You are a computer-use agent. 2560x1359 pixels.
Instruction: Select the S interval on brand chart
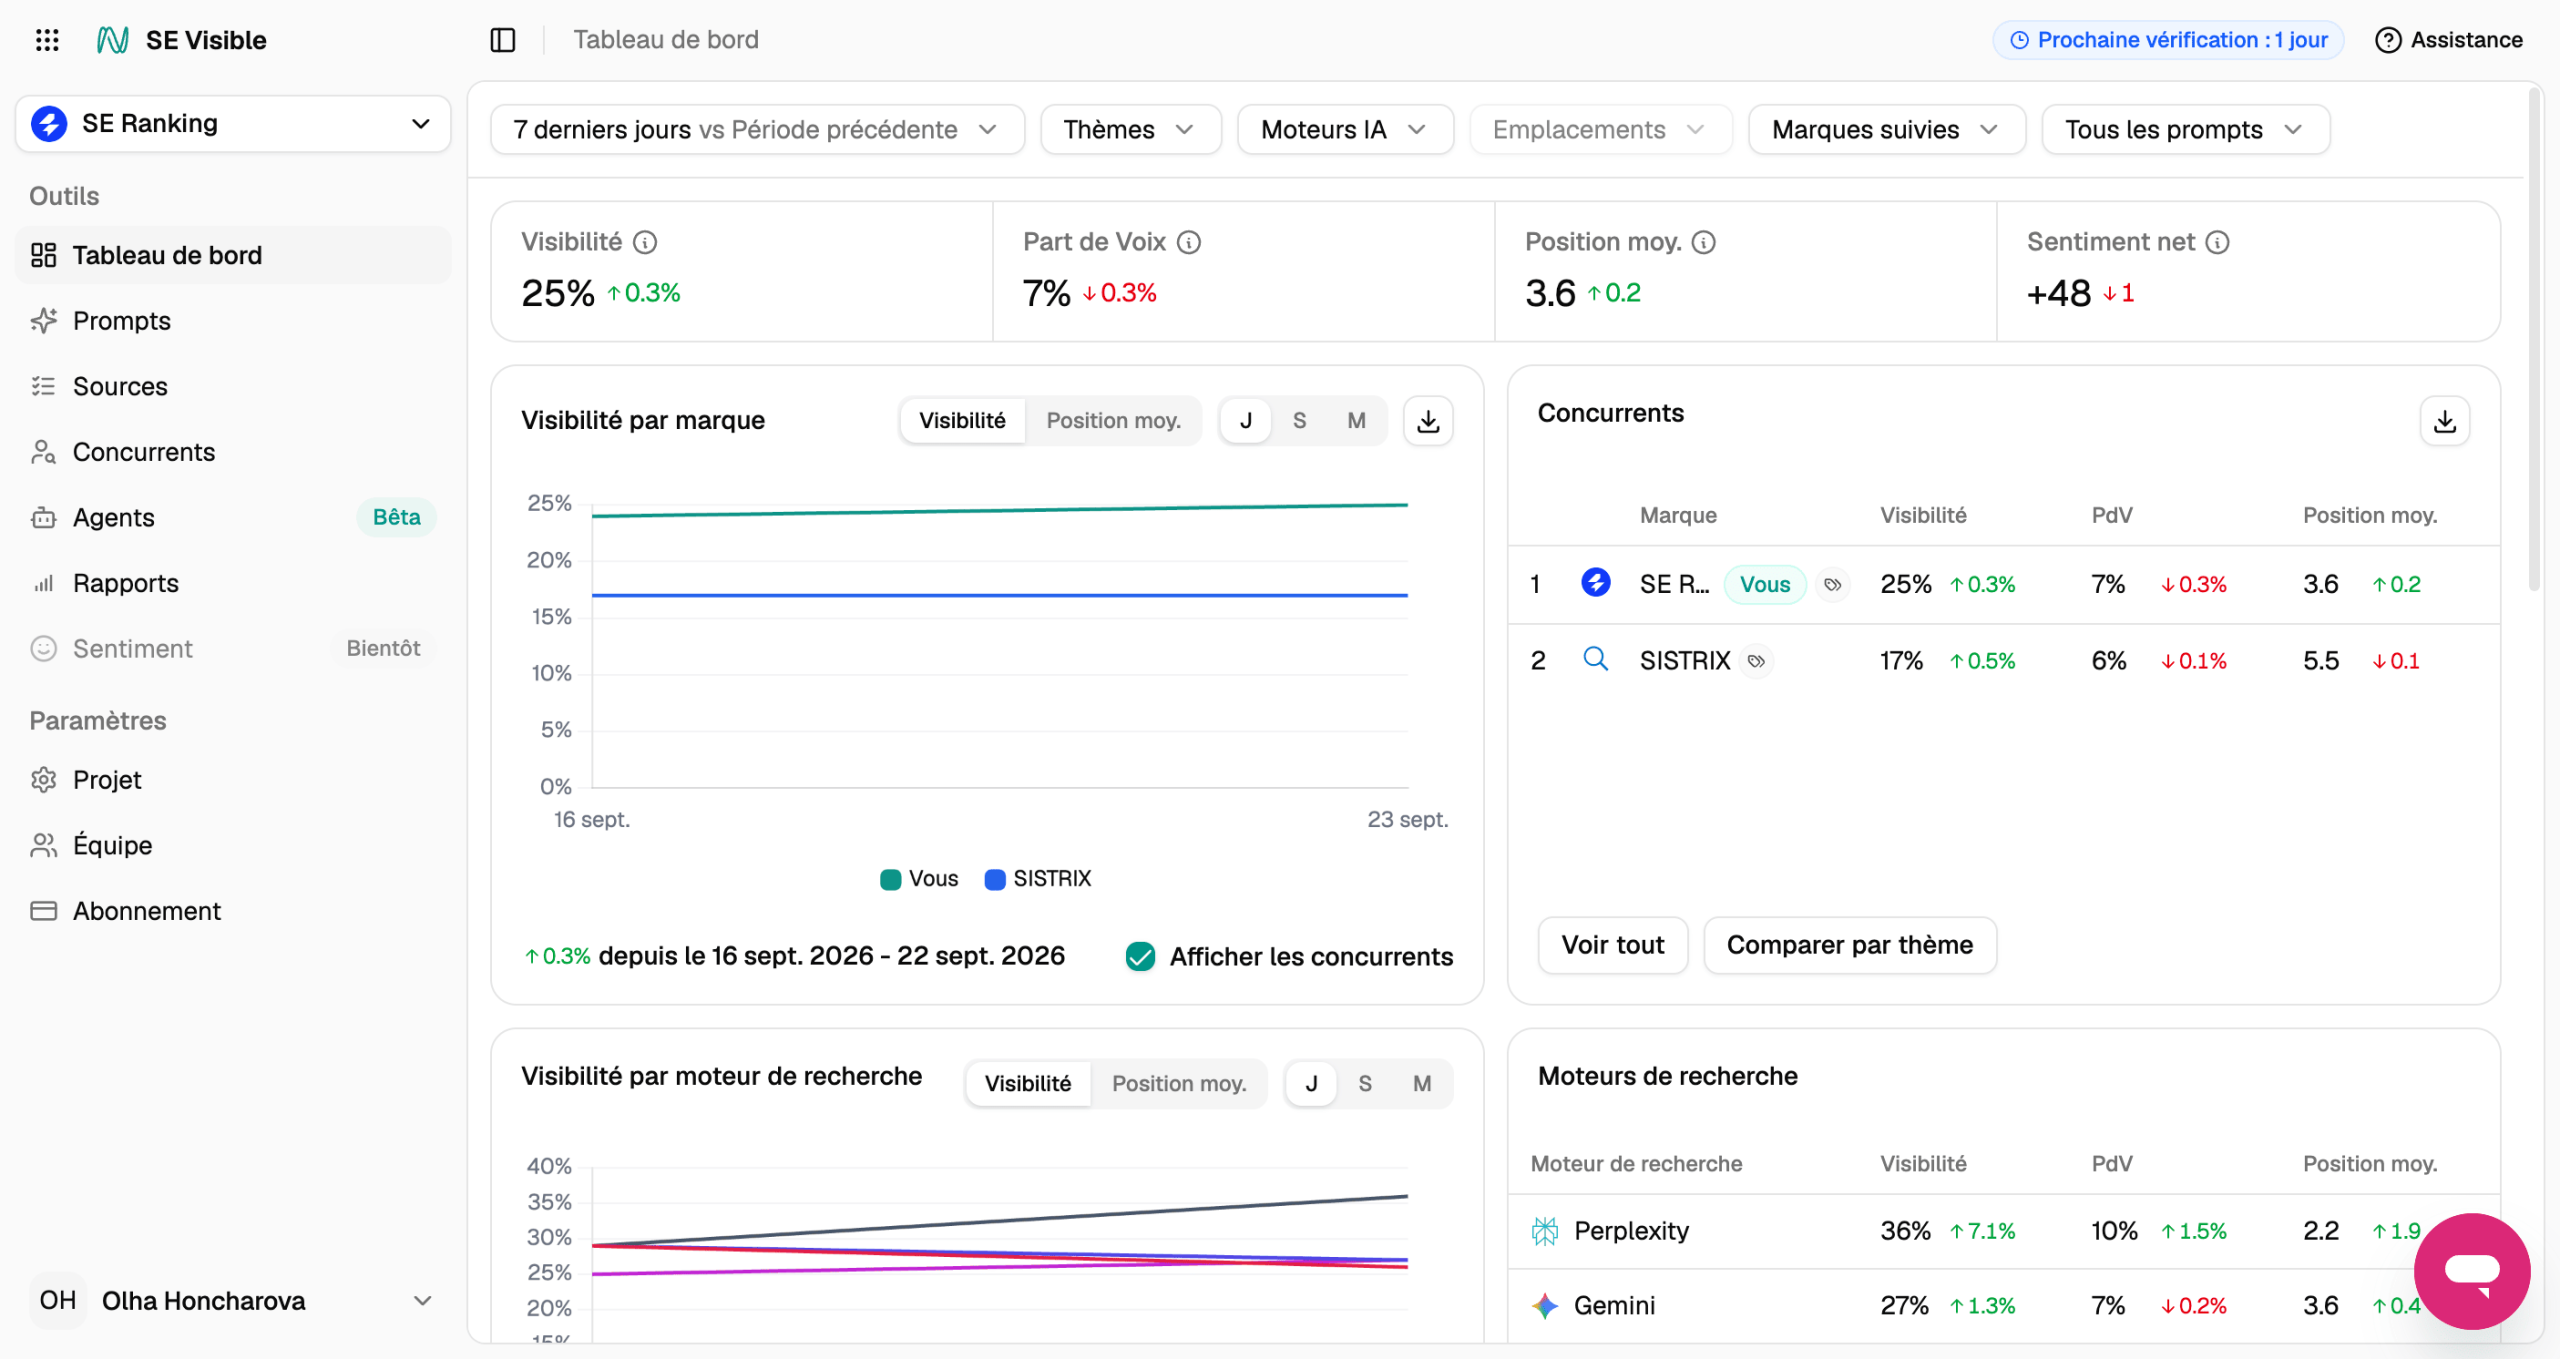(x=1299, y=421)
